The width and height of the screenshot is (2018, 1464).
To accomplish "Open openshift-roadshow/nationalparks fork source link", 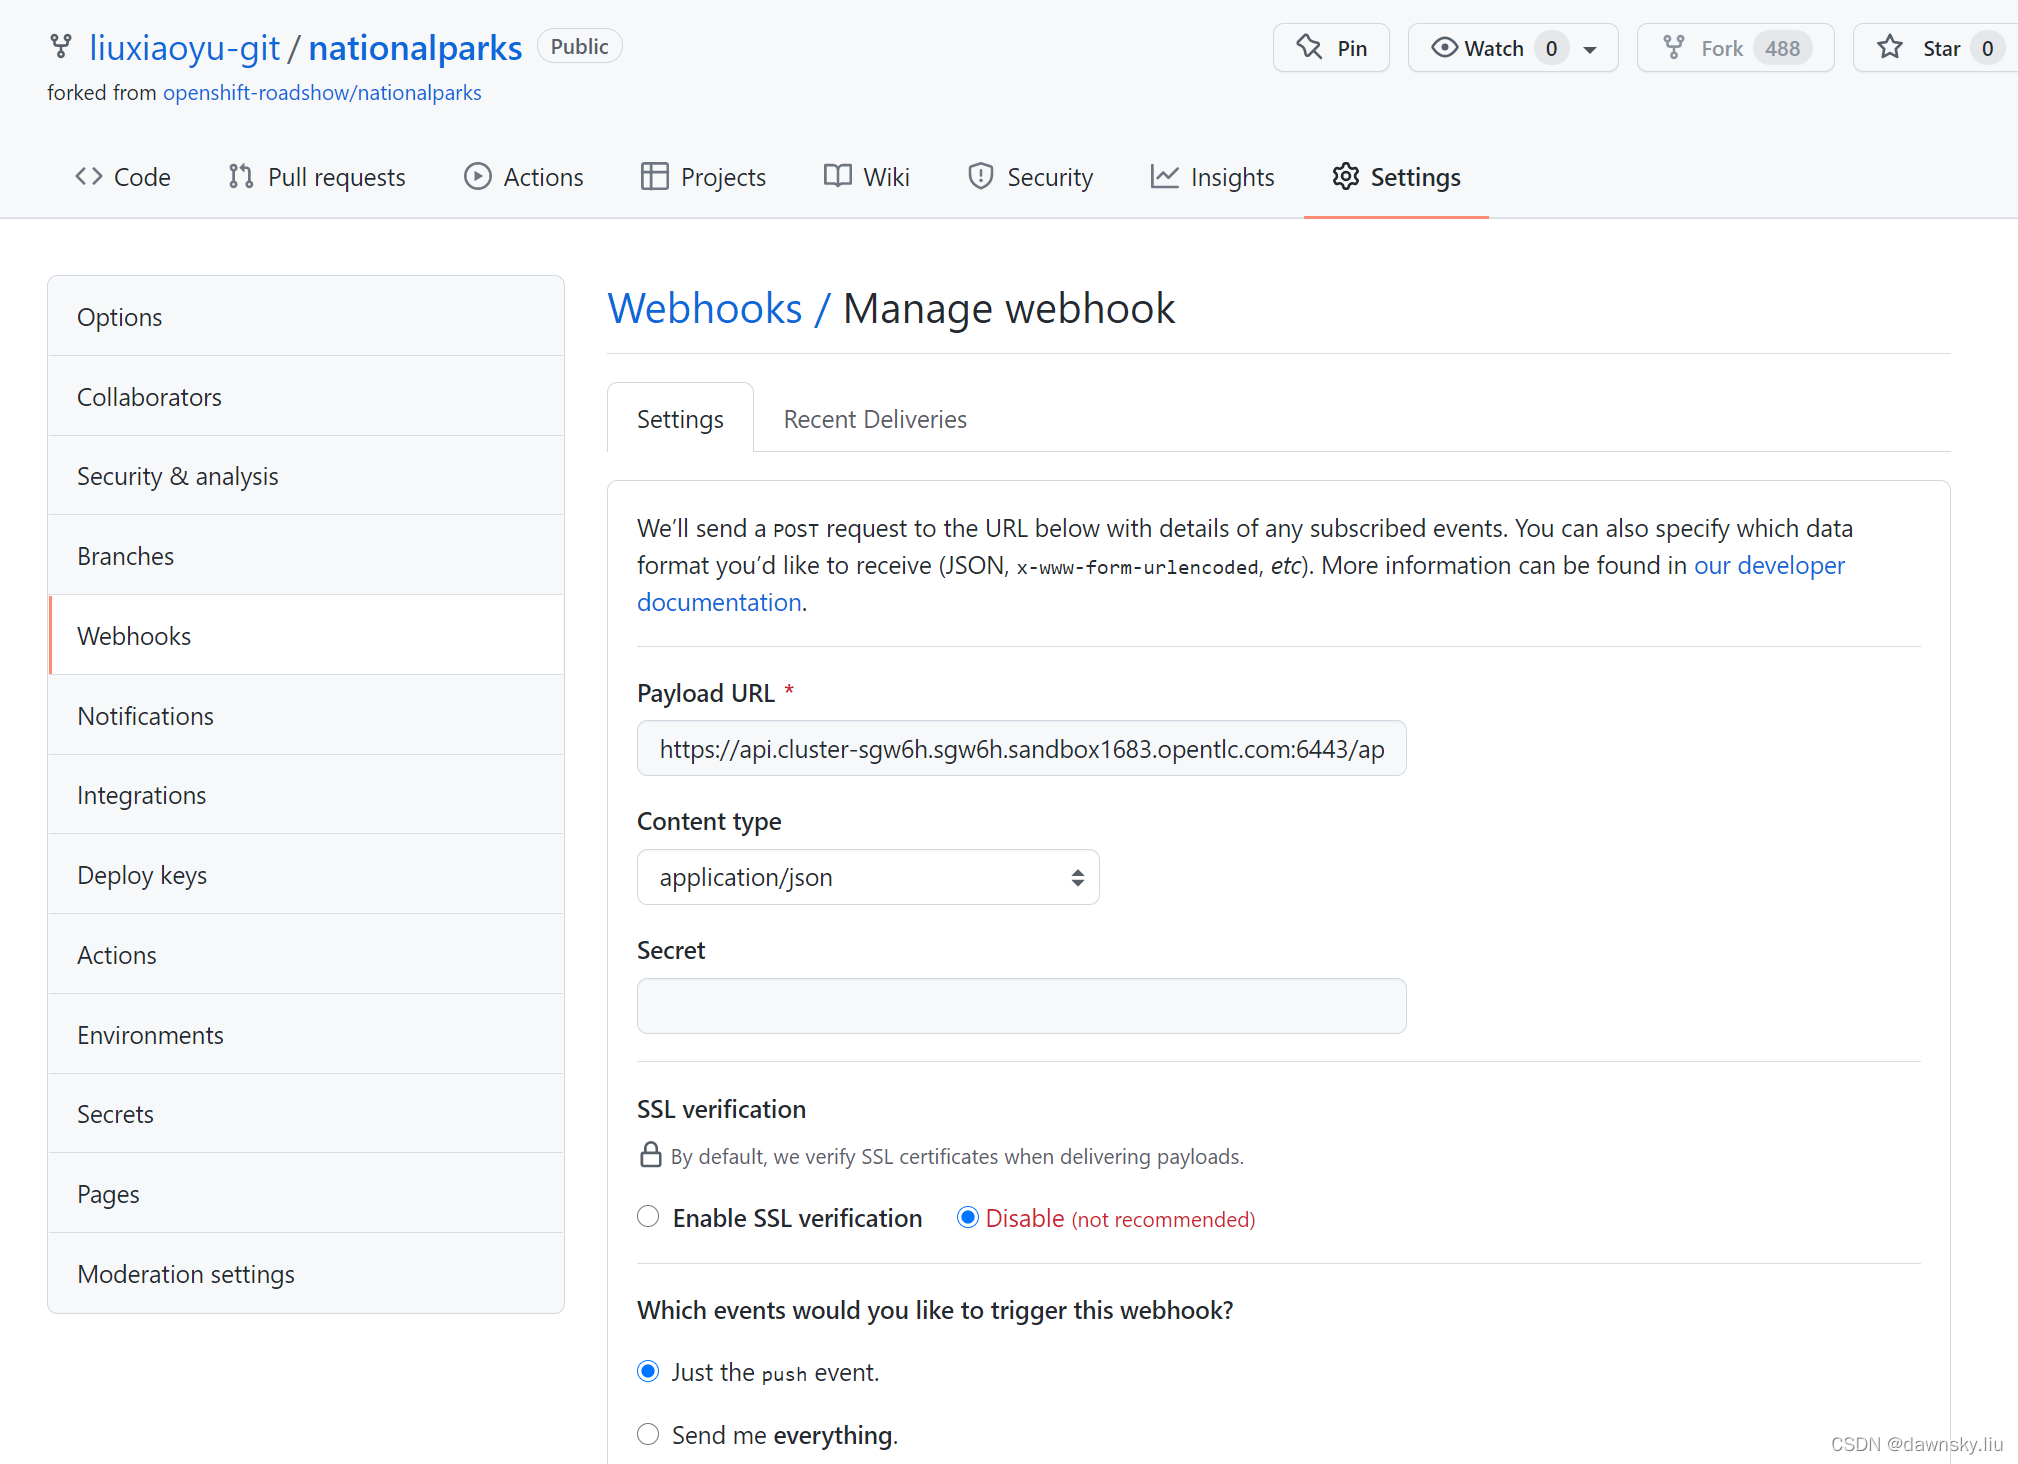I will tap(322, 92).
